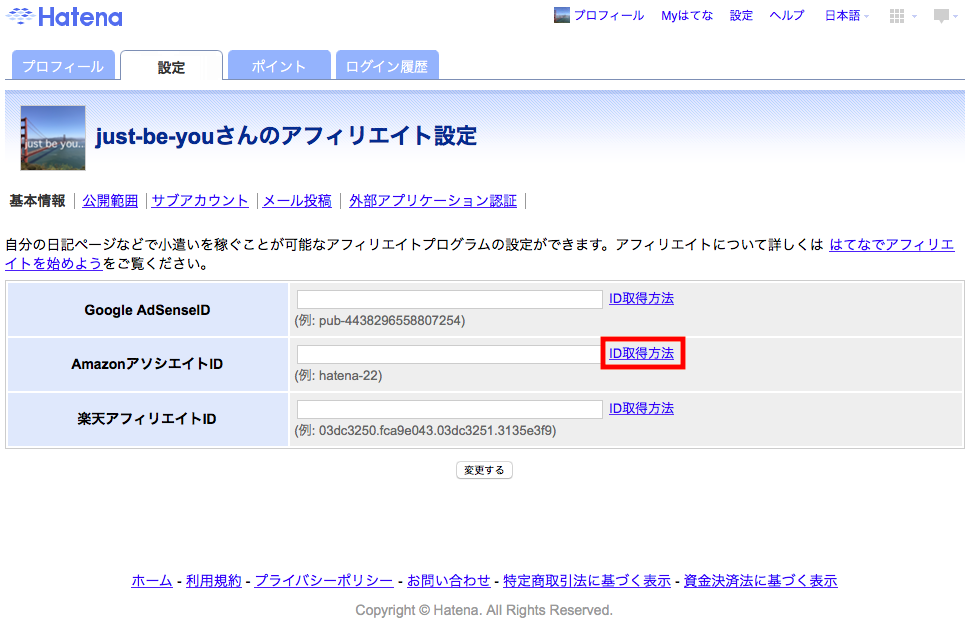Screen dimensions: 972x626
Task: Click the AmazonアソシエイトID row label
Action: tap(148, 364)
